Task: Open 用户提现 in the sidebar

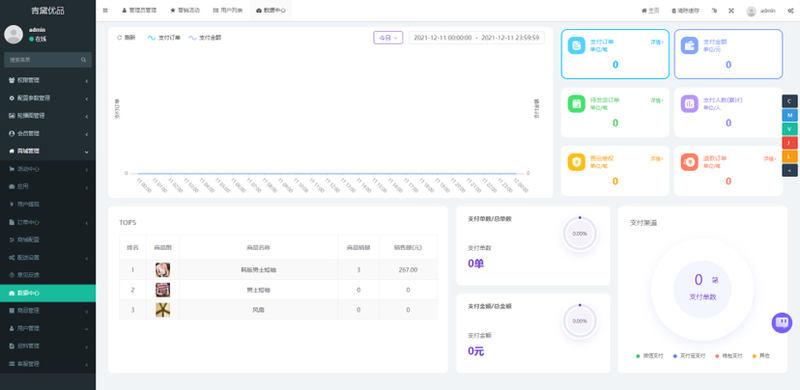Action: (x=48, y=204)
